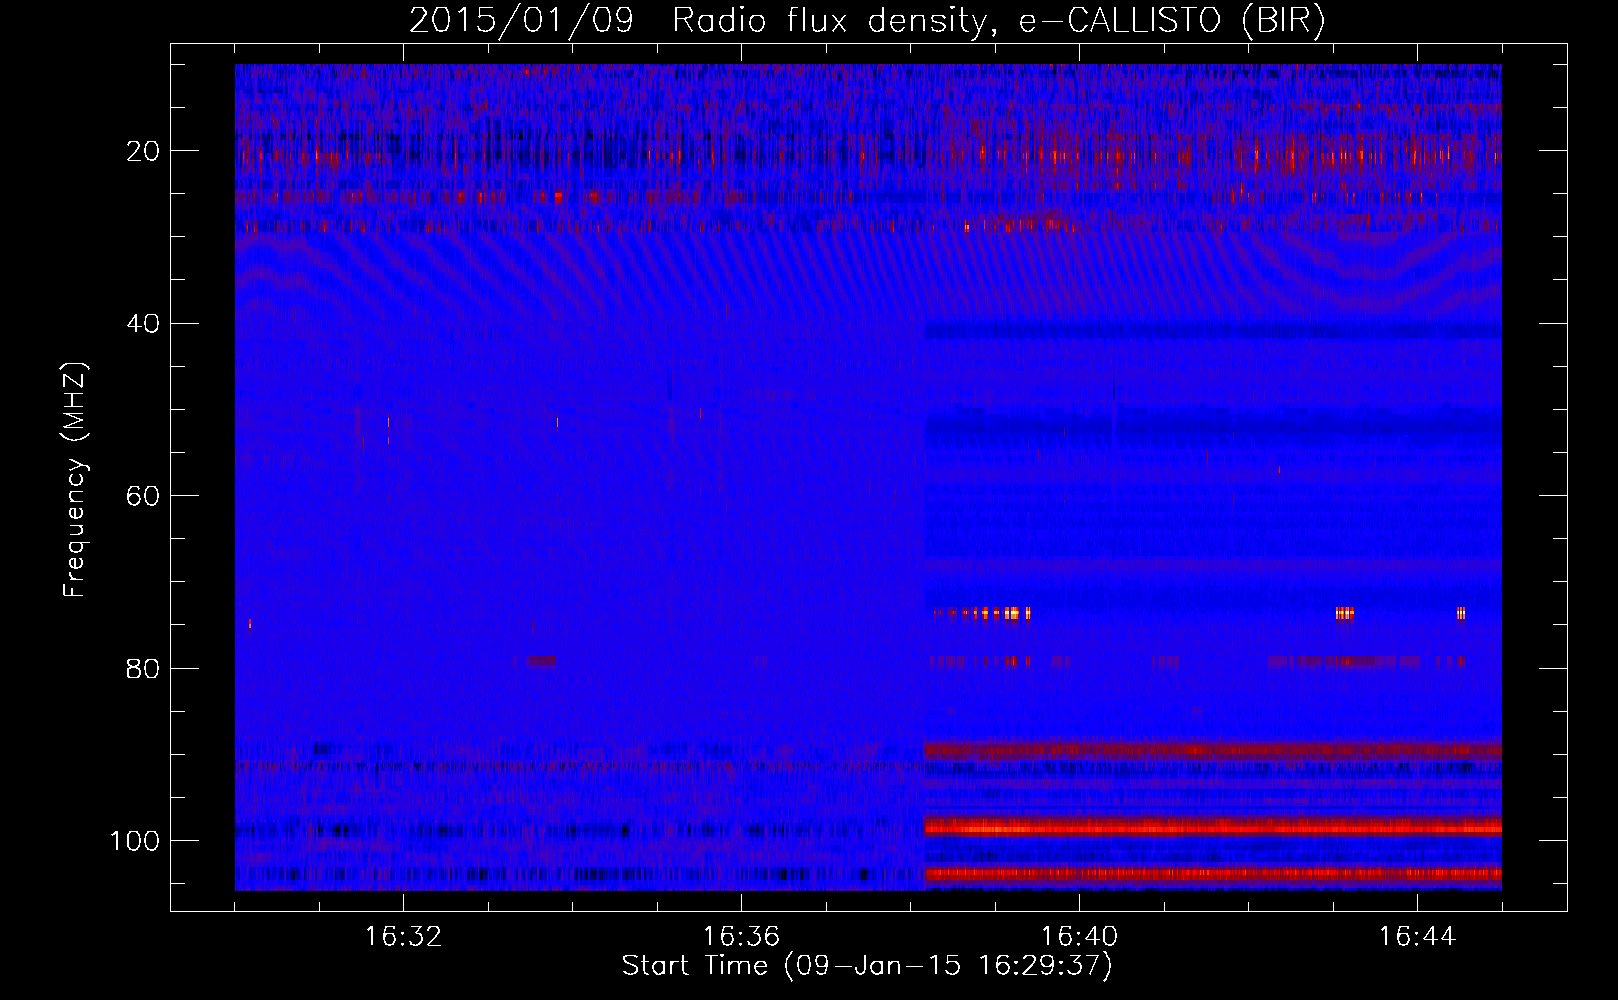
Task: Click the "Frequency (MHZ)" axis label
Action: [76, 480]
